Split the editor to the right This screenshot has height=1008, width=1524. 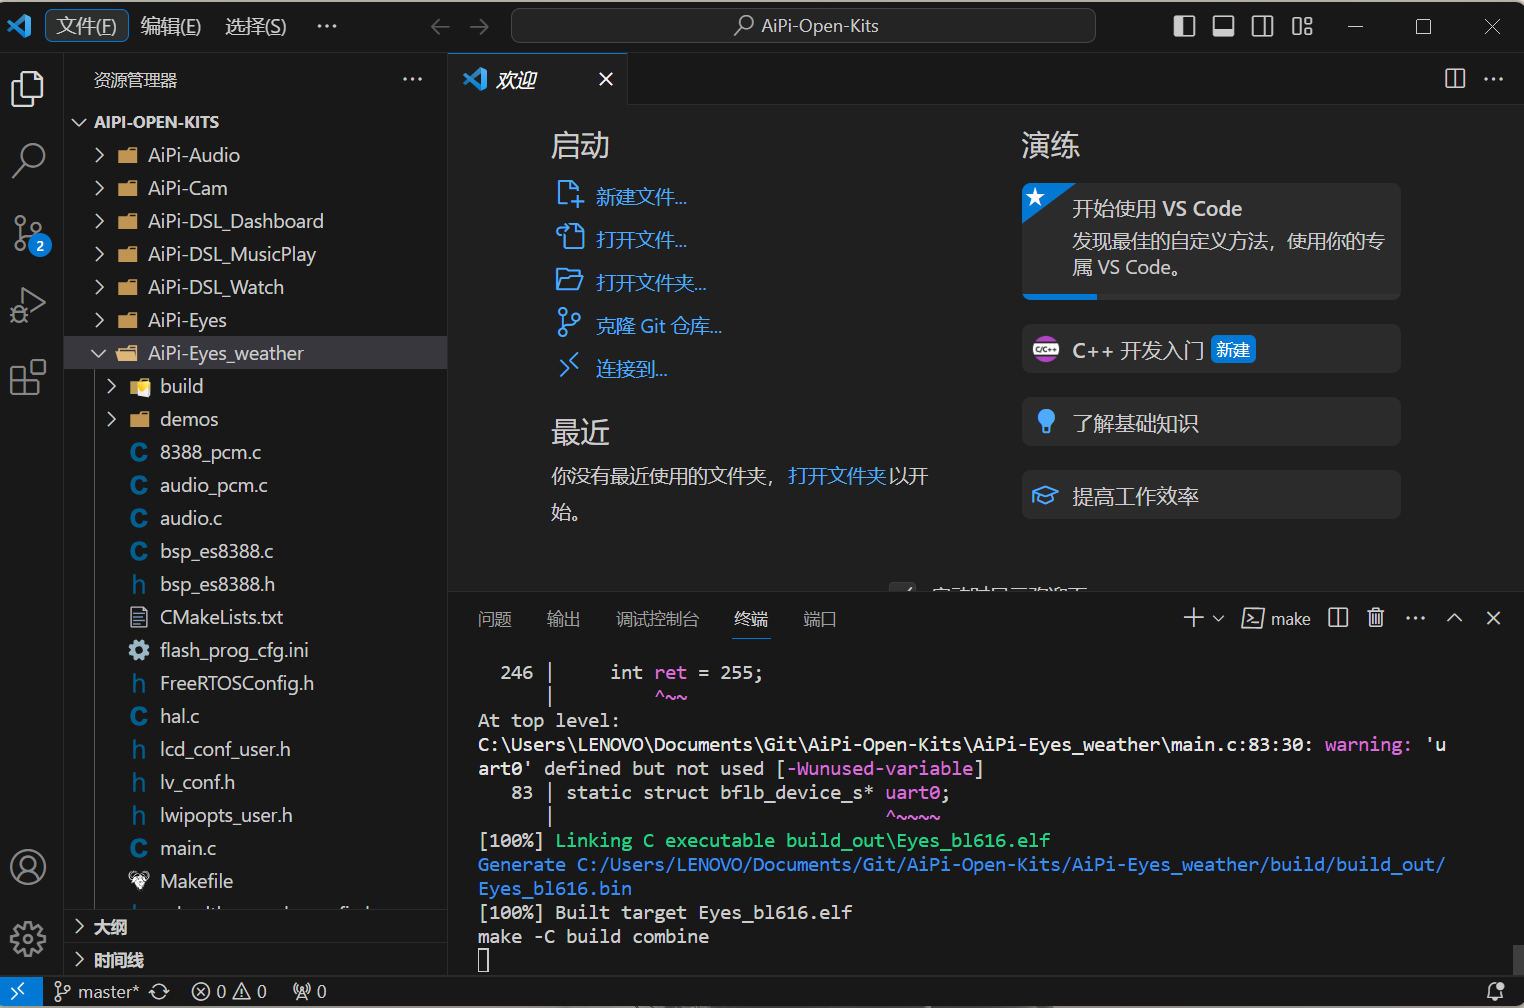pyautogui.click(x=1455, y=79)
